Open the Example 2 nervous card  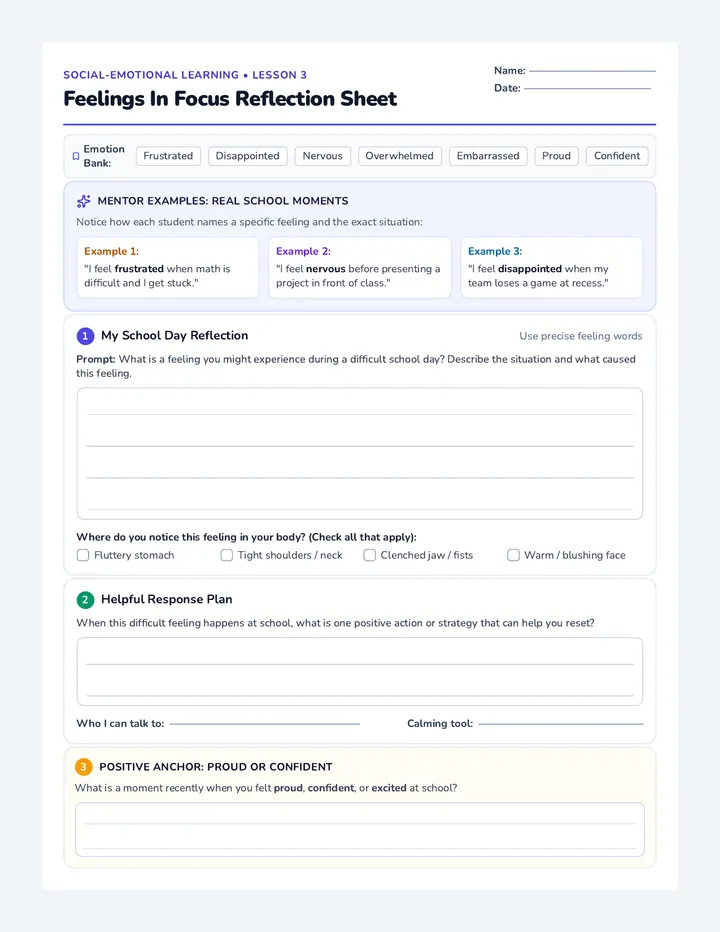point(360,267)
